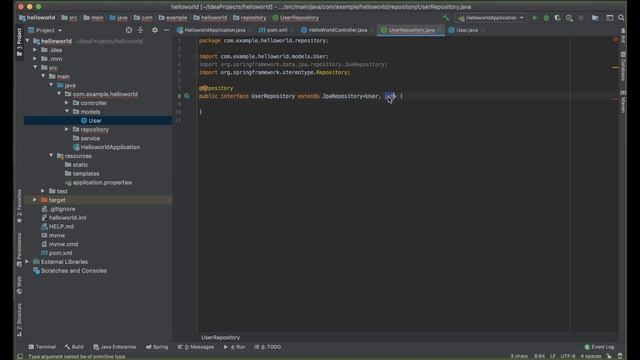Expand External Libraries node
Image resolution: width=640 pixels, height=360 pixels.
27,262
